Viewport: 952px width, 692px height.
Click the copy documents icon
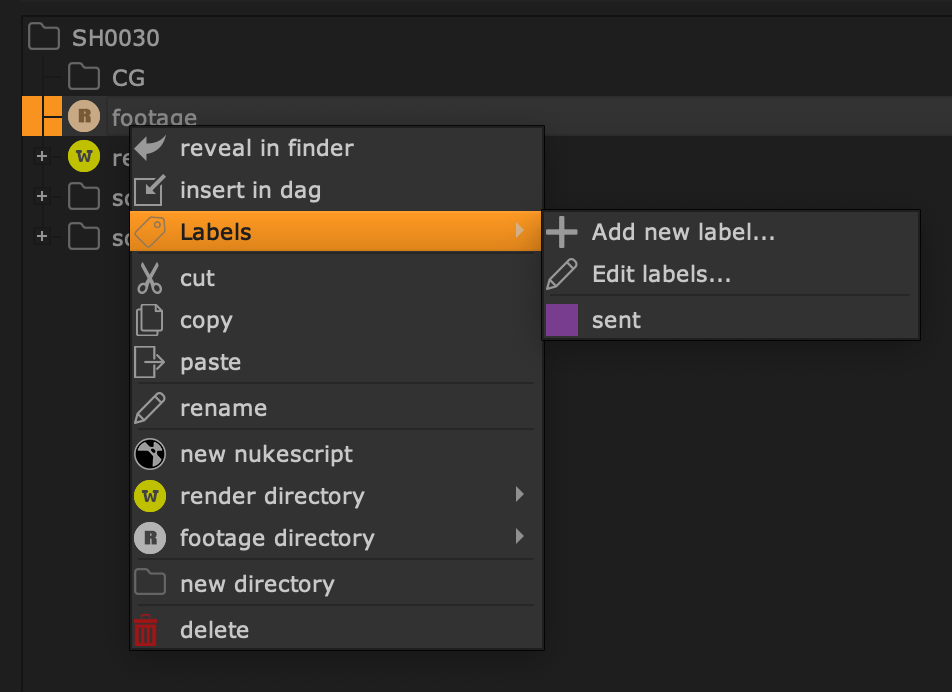tap(150, 320)
